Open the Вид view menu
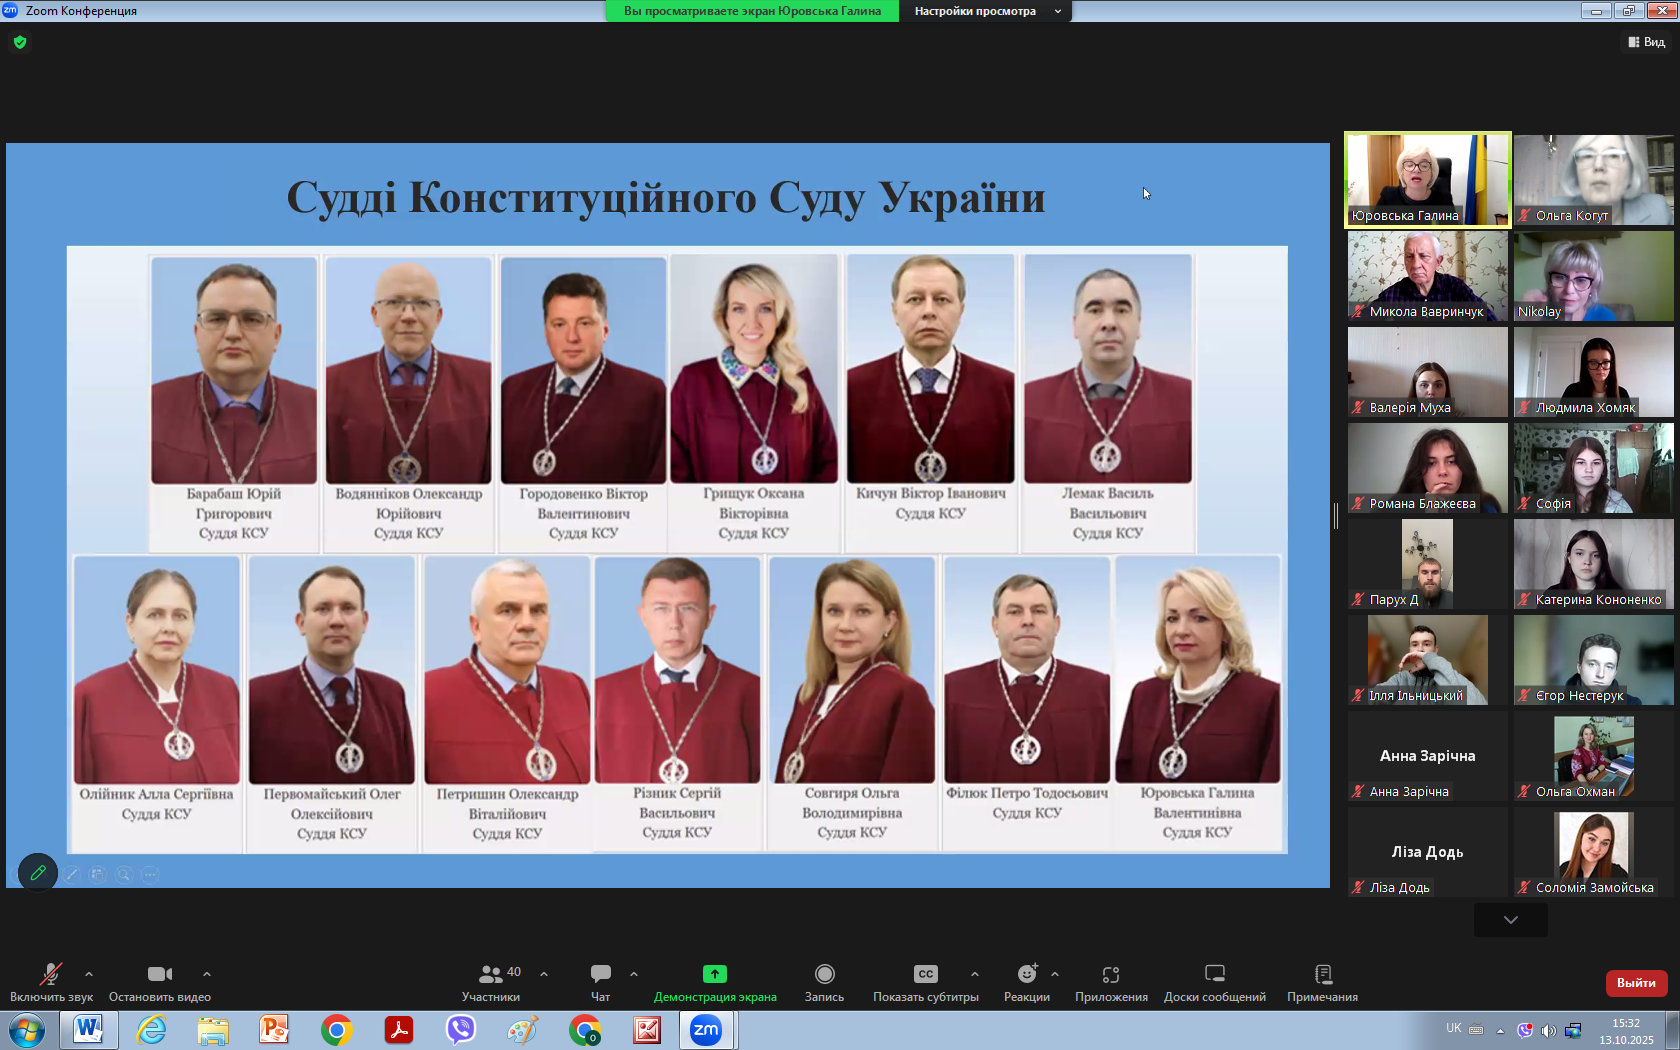The image size is (1680, 1050). click(x=1646, y=42)
